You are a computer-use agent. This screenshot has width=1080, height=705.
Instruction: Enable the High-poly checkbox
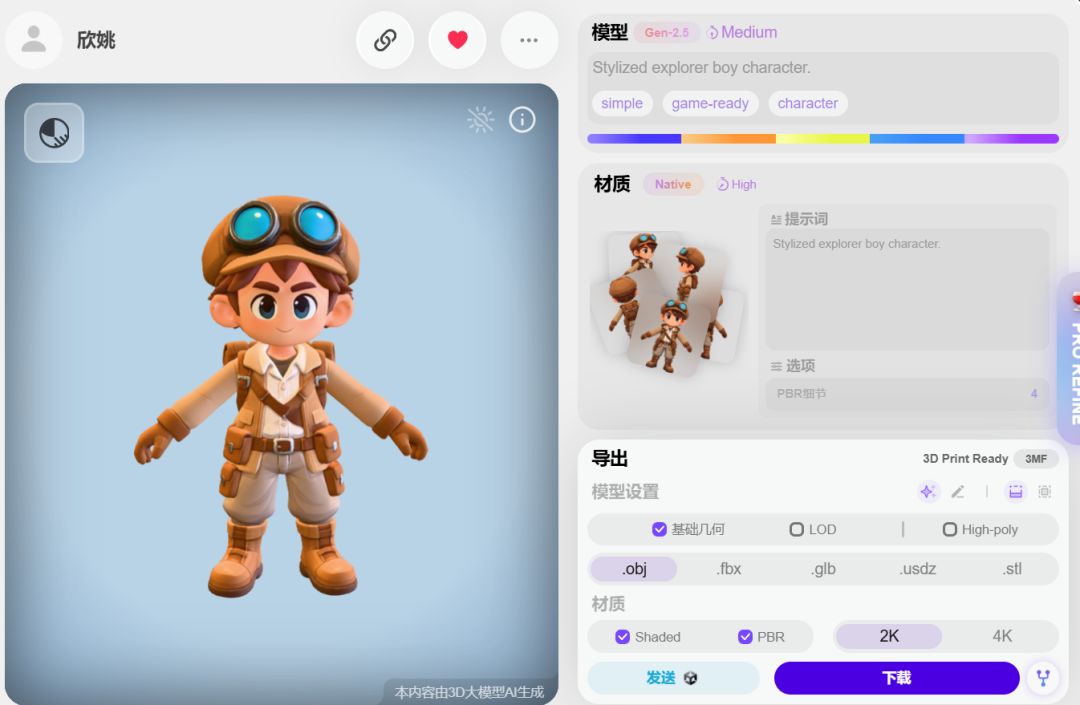pos(949,529)
